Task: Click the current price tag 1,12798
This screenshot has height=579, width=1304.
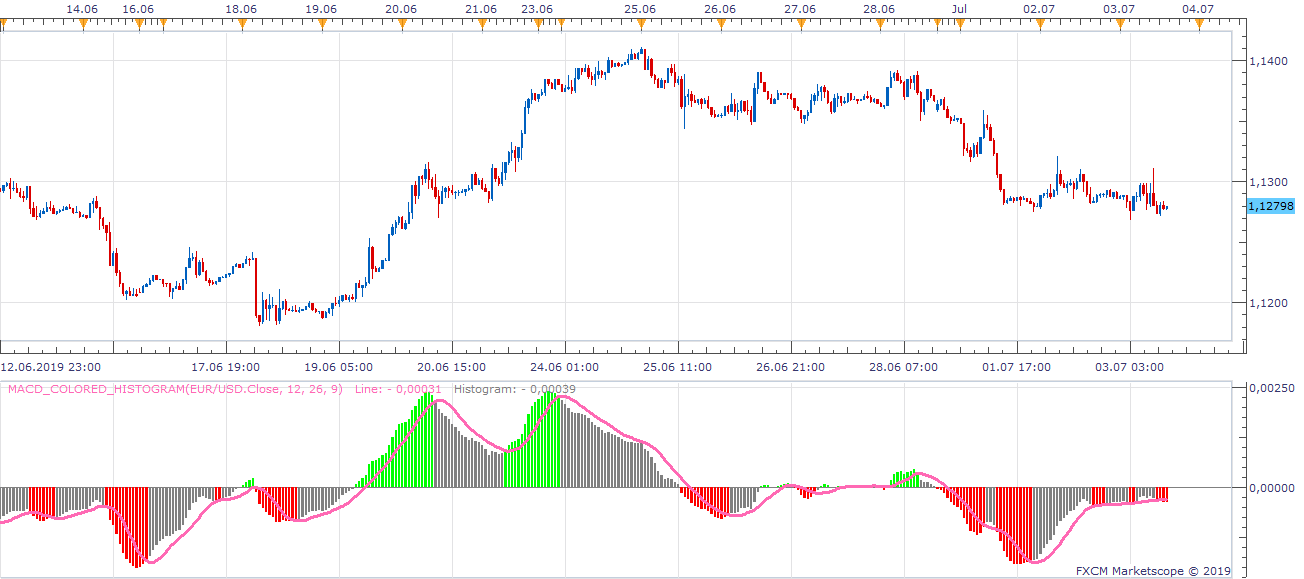Action: [x=1271, y=206]
